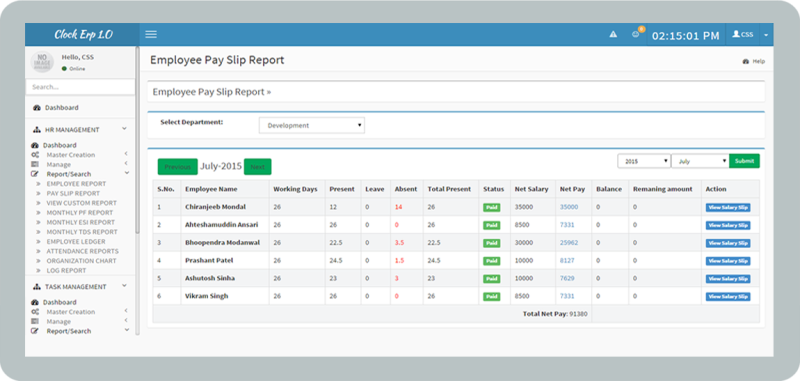Open VIEW CUSTOM REPORT in sidebar
The height and width of the screenshot is (381, 800).
82,203
